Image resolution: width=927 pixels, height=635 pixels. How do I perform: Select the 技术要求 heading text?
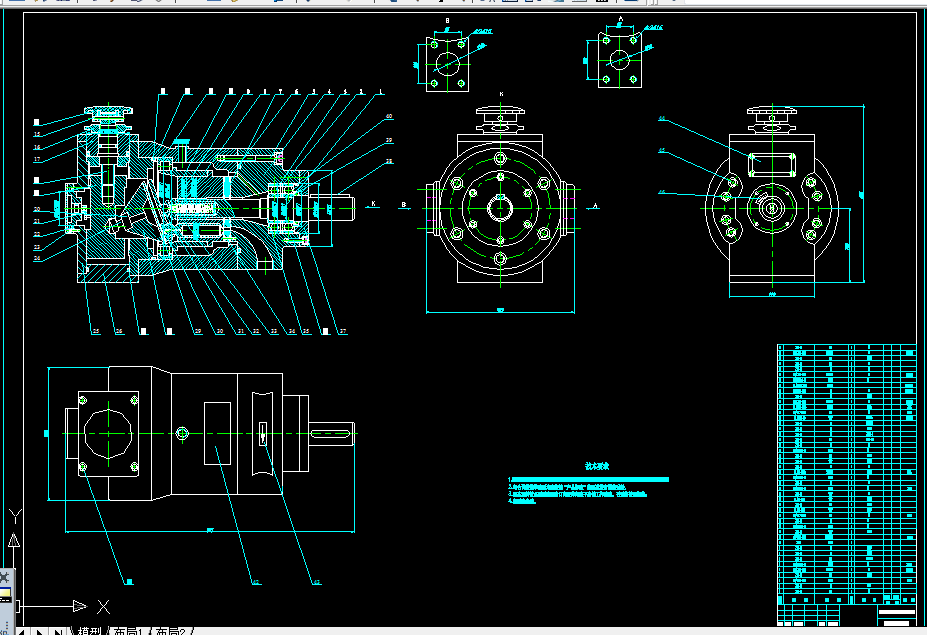(597, 466)
